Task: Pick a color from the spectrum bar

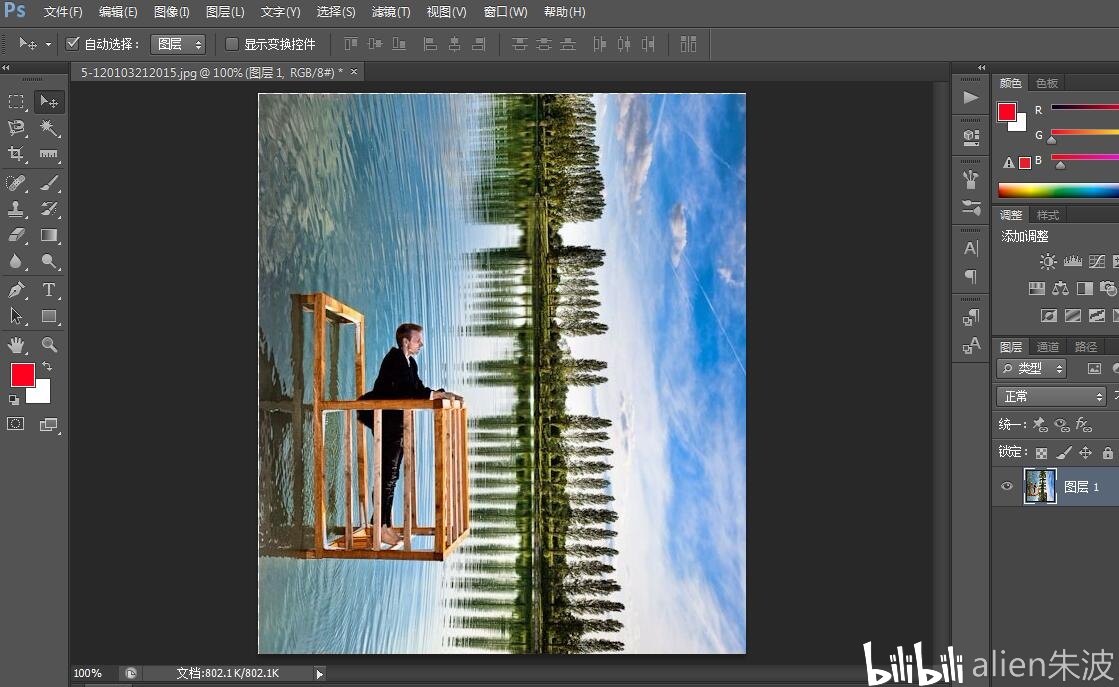Action: 1058,190
